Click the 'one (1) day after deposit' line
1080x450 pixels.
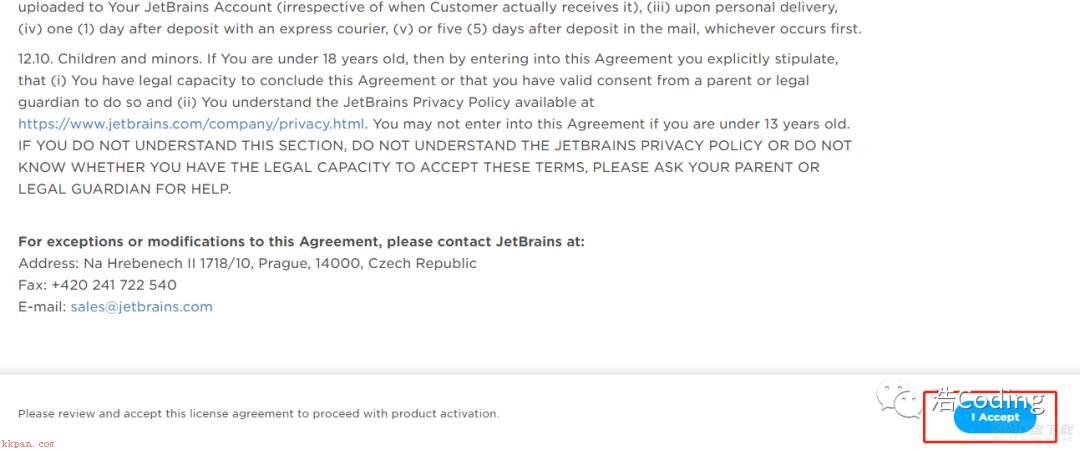[x=439, y=30]
